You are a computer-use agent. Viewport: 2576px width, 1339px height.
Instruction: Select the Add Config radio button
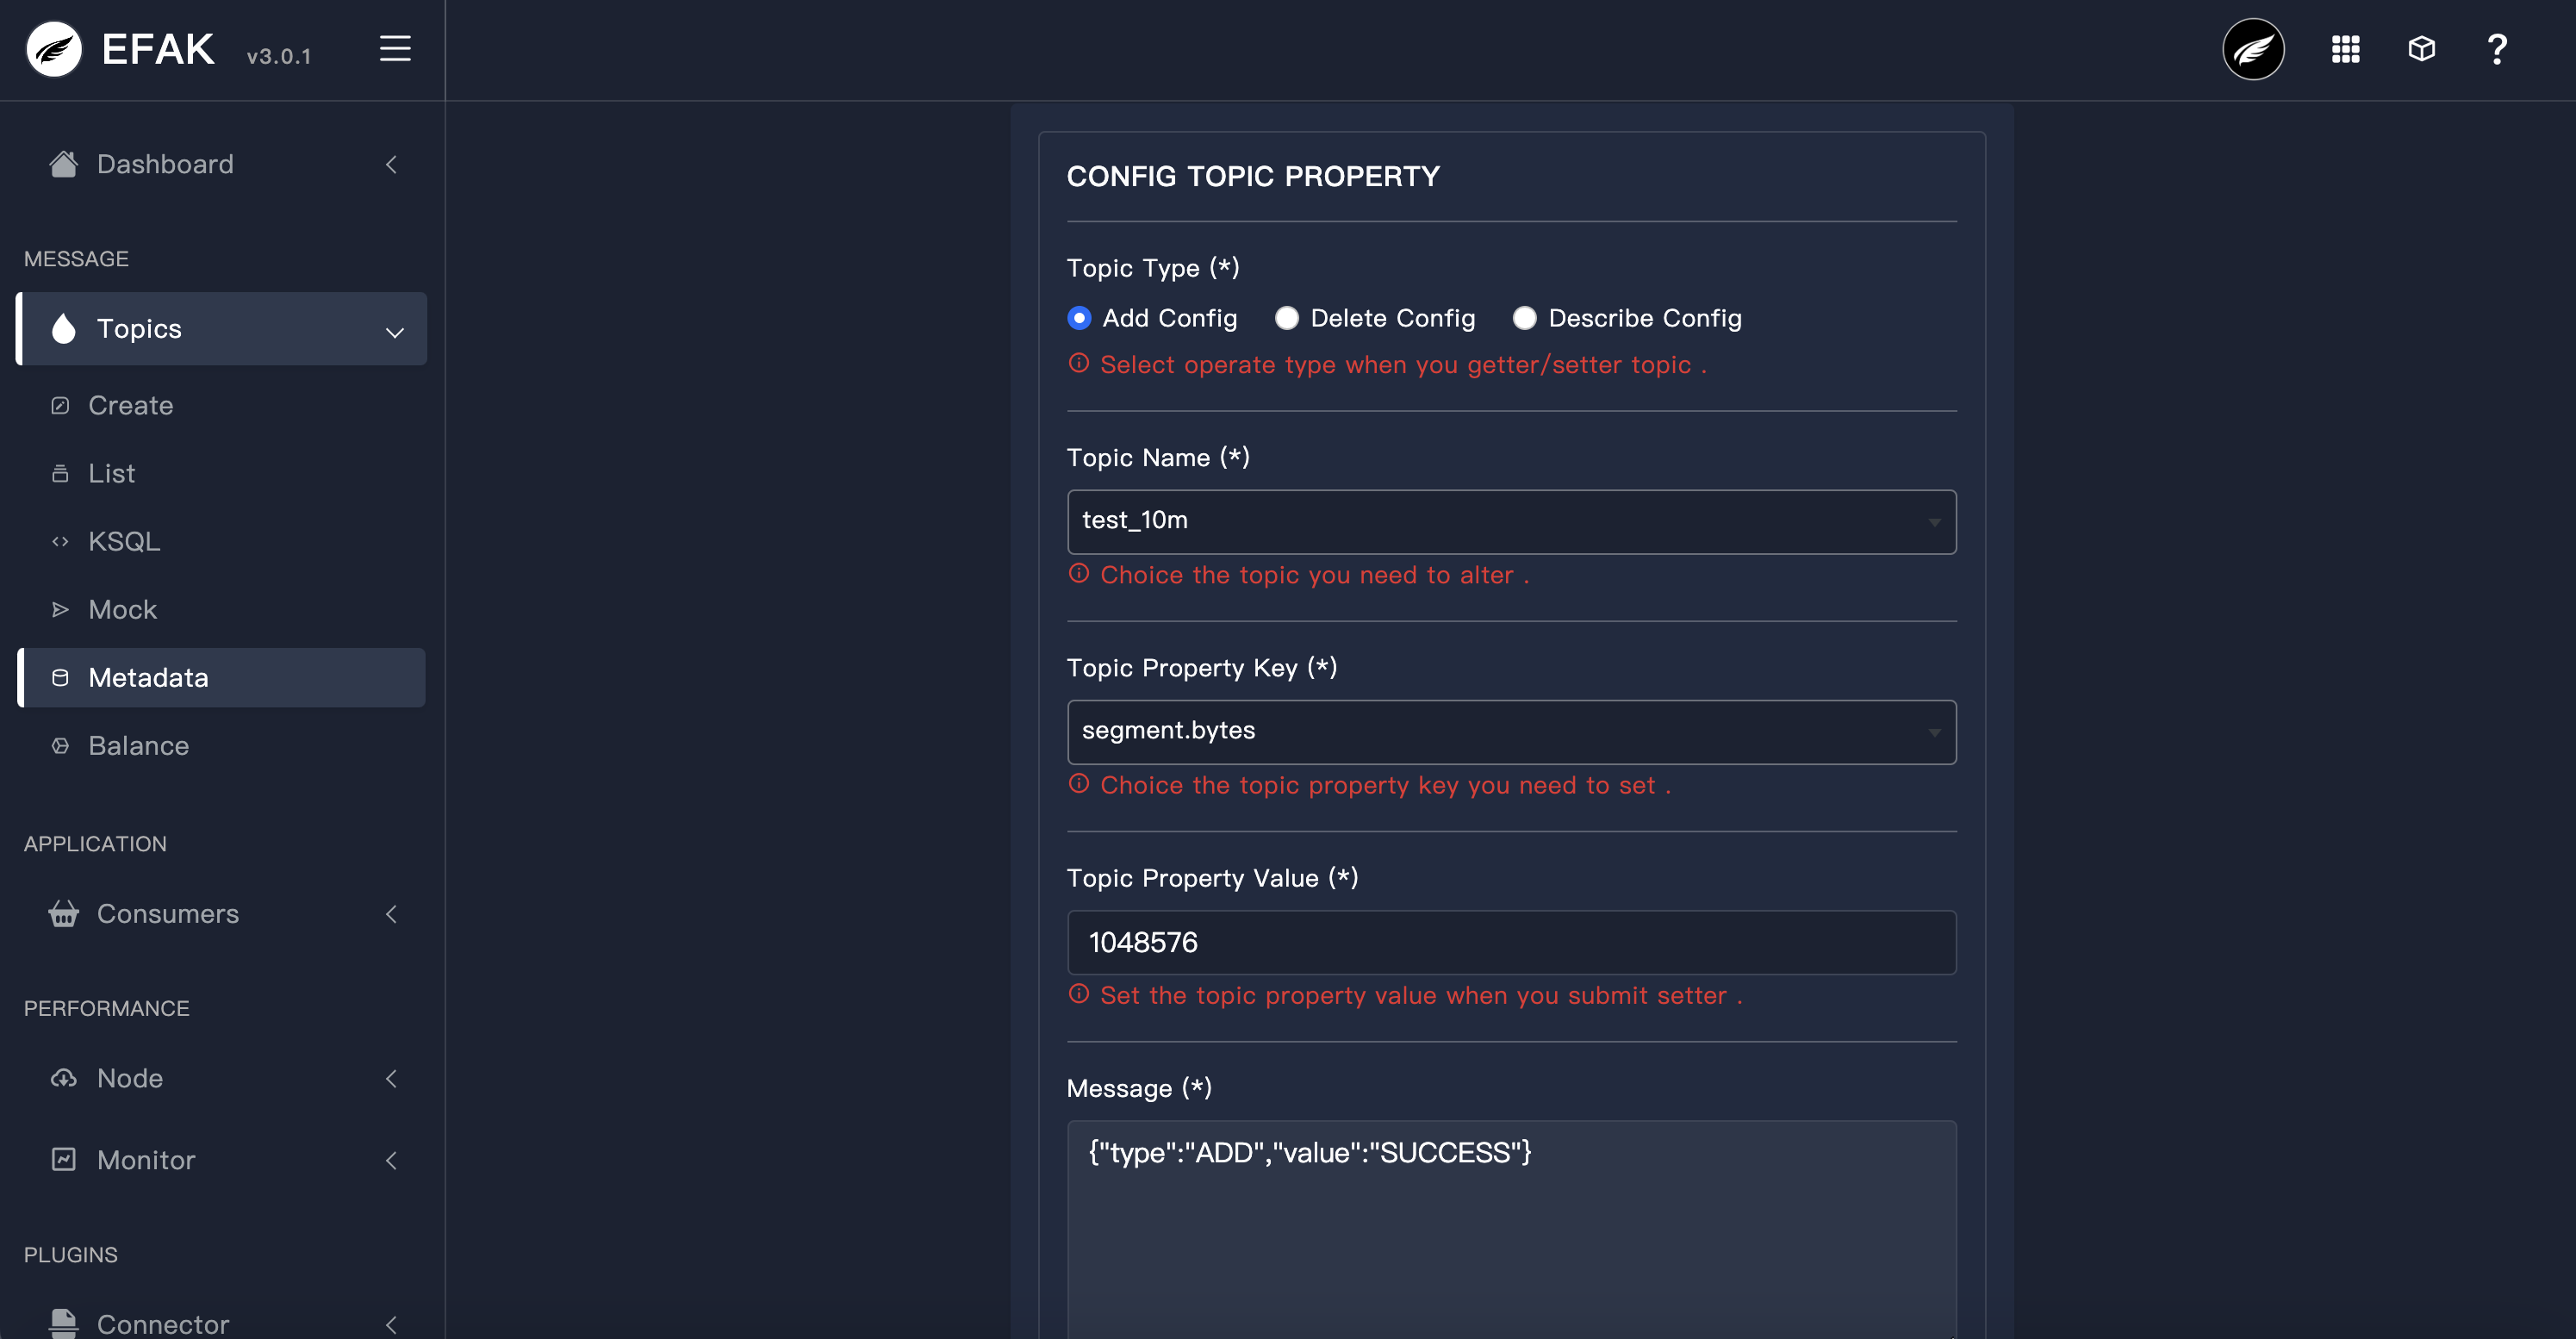coord(1079,318)
